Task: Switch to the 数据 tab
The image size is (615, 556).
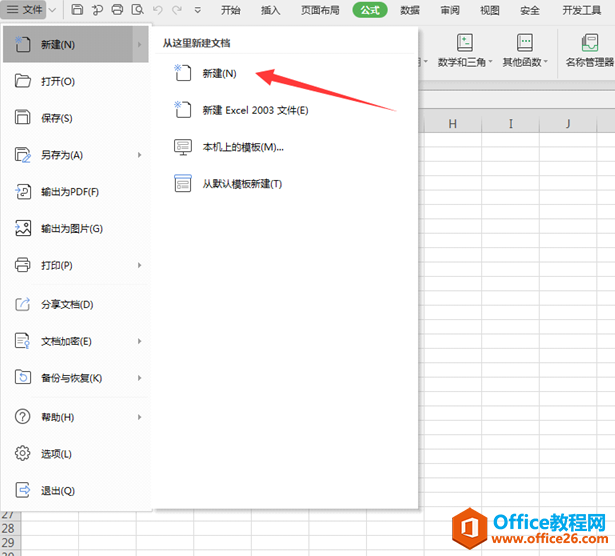Action: coord(410,10)
